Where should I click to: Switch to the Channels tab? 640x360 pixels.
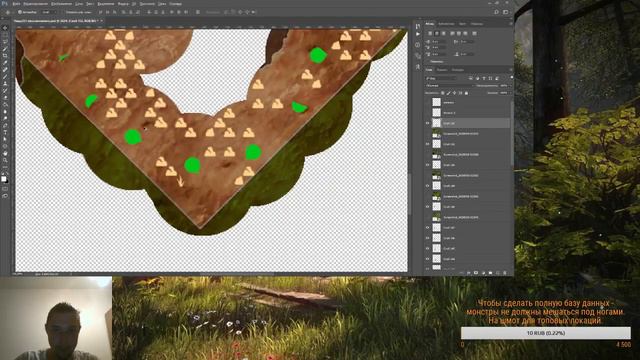coord(442,70)
